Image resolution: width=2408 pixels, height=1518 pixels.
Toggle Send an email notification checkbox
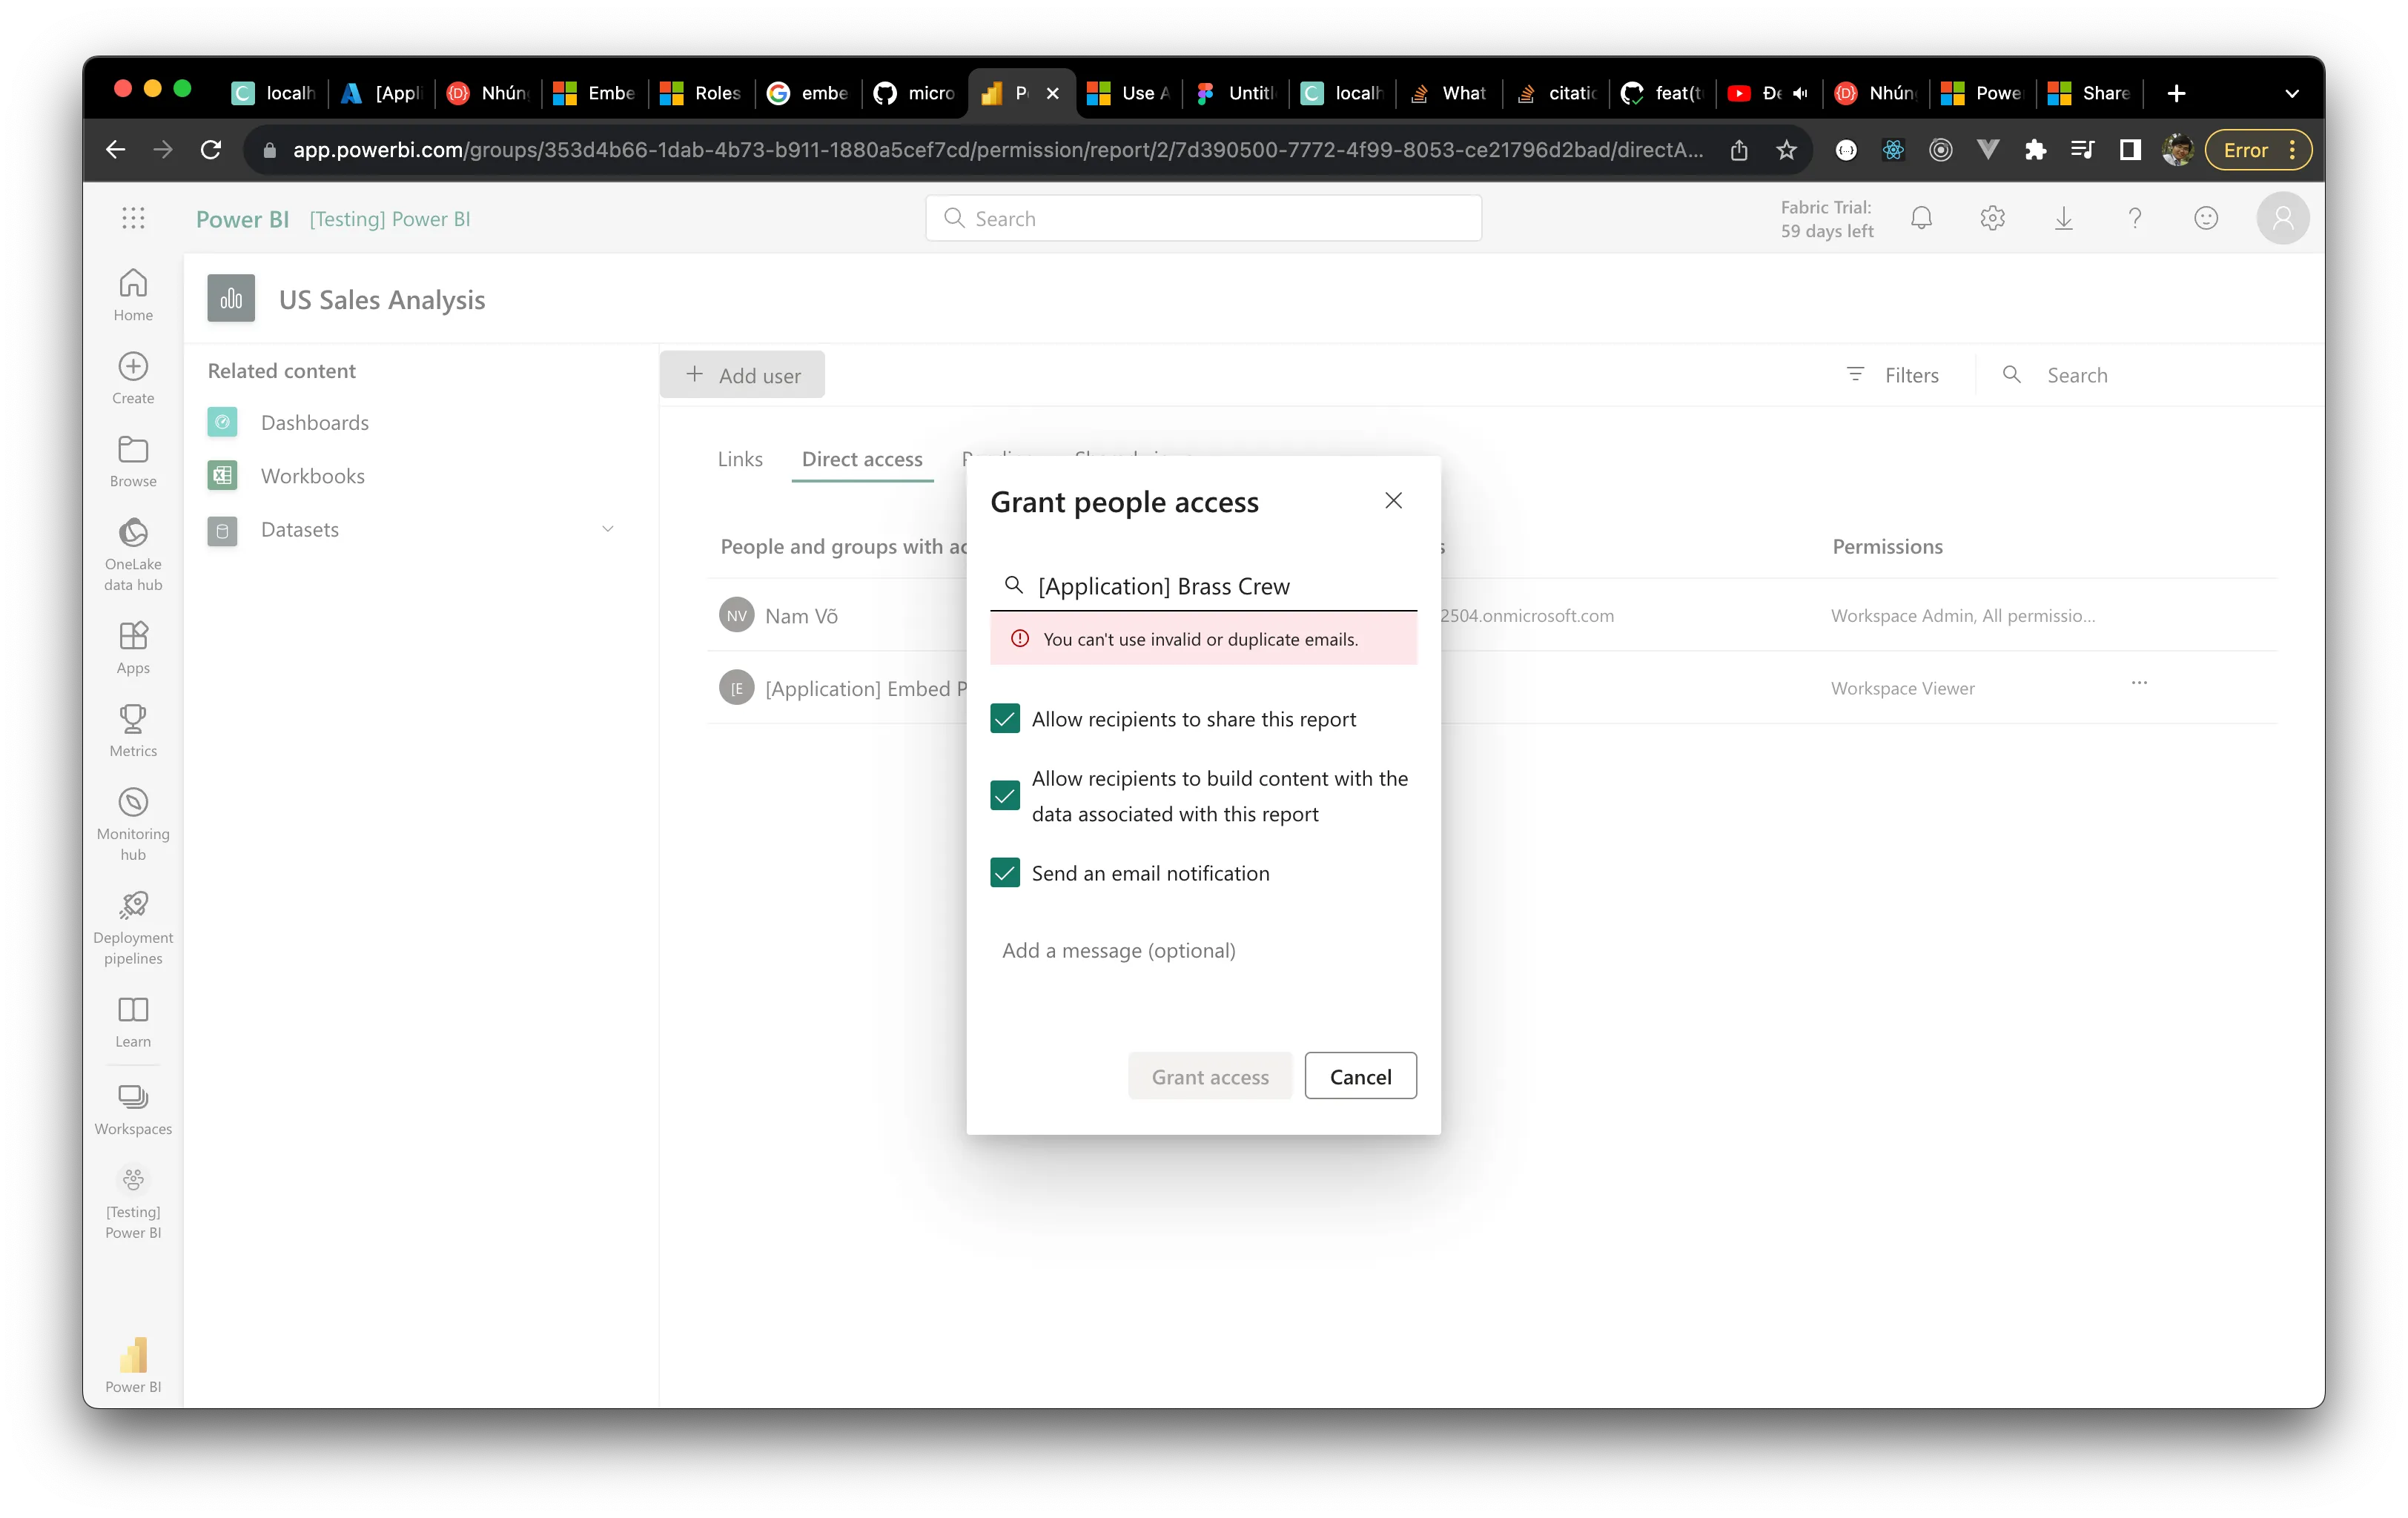pos(1005,871)
